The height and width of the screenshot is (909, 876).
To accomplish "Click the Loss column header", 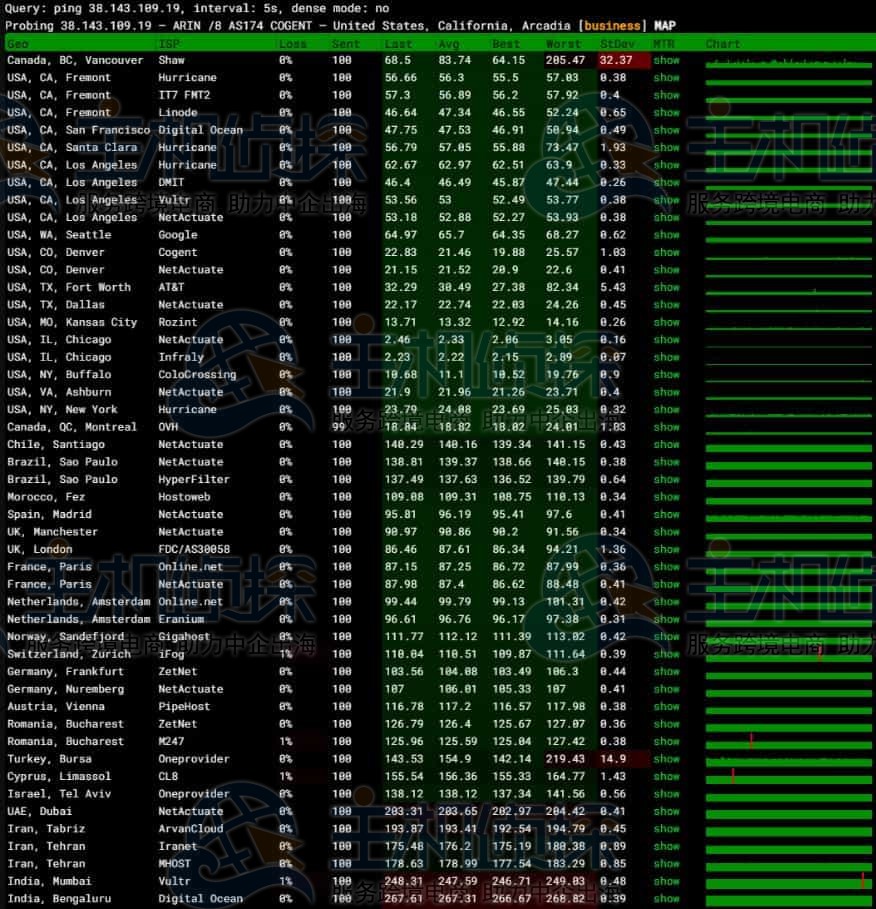I will click(x=292, y=44).
